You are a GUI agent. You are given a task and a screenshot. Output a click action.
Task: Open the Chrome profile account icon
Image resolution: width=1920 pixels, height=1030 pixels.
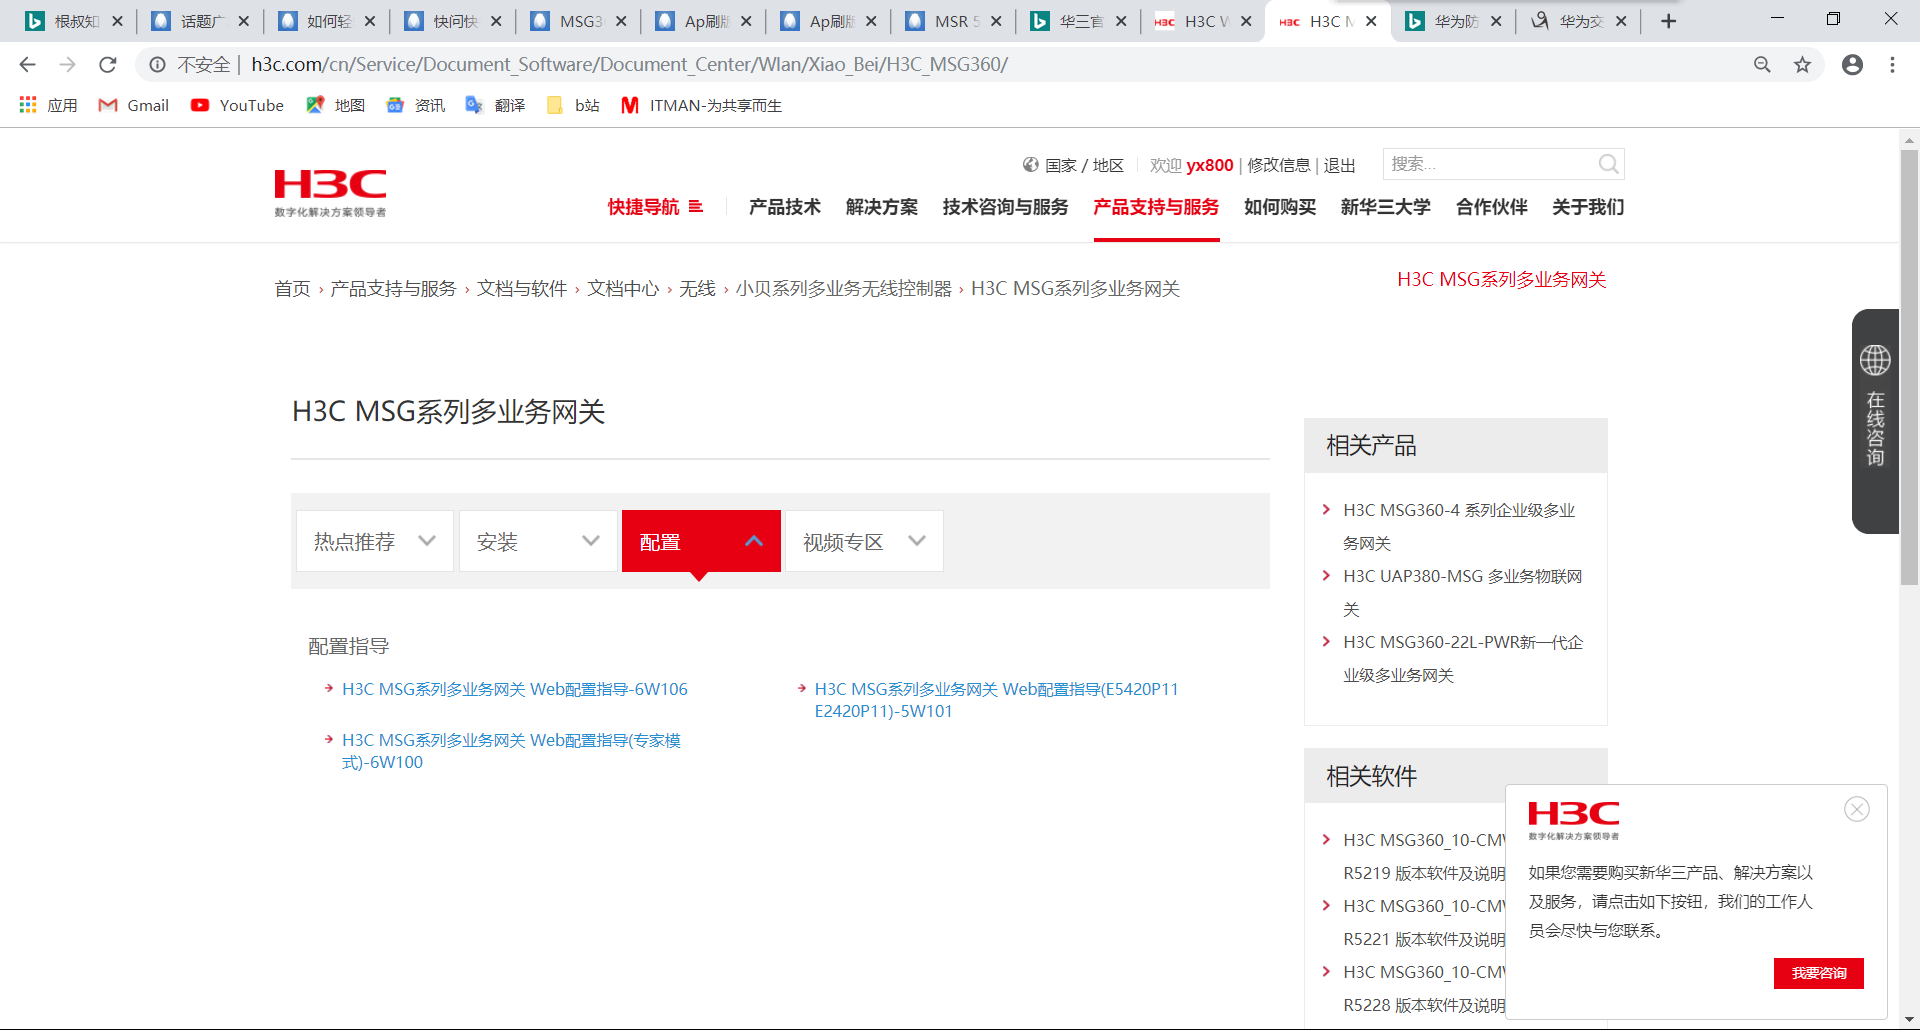(1852, 65)
